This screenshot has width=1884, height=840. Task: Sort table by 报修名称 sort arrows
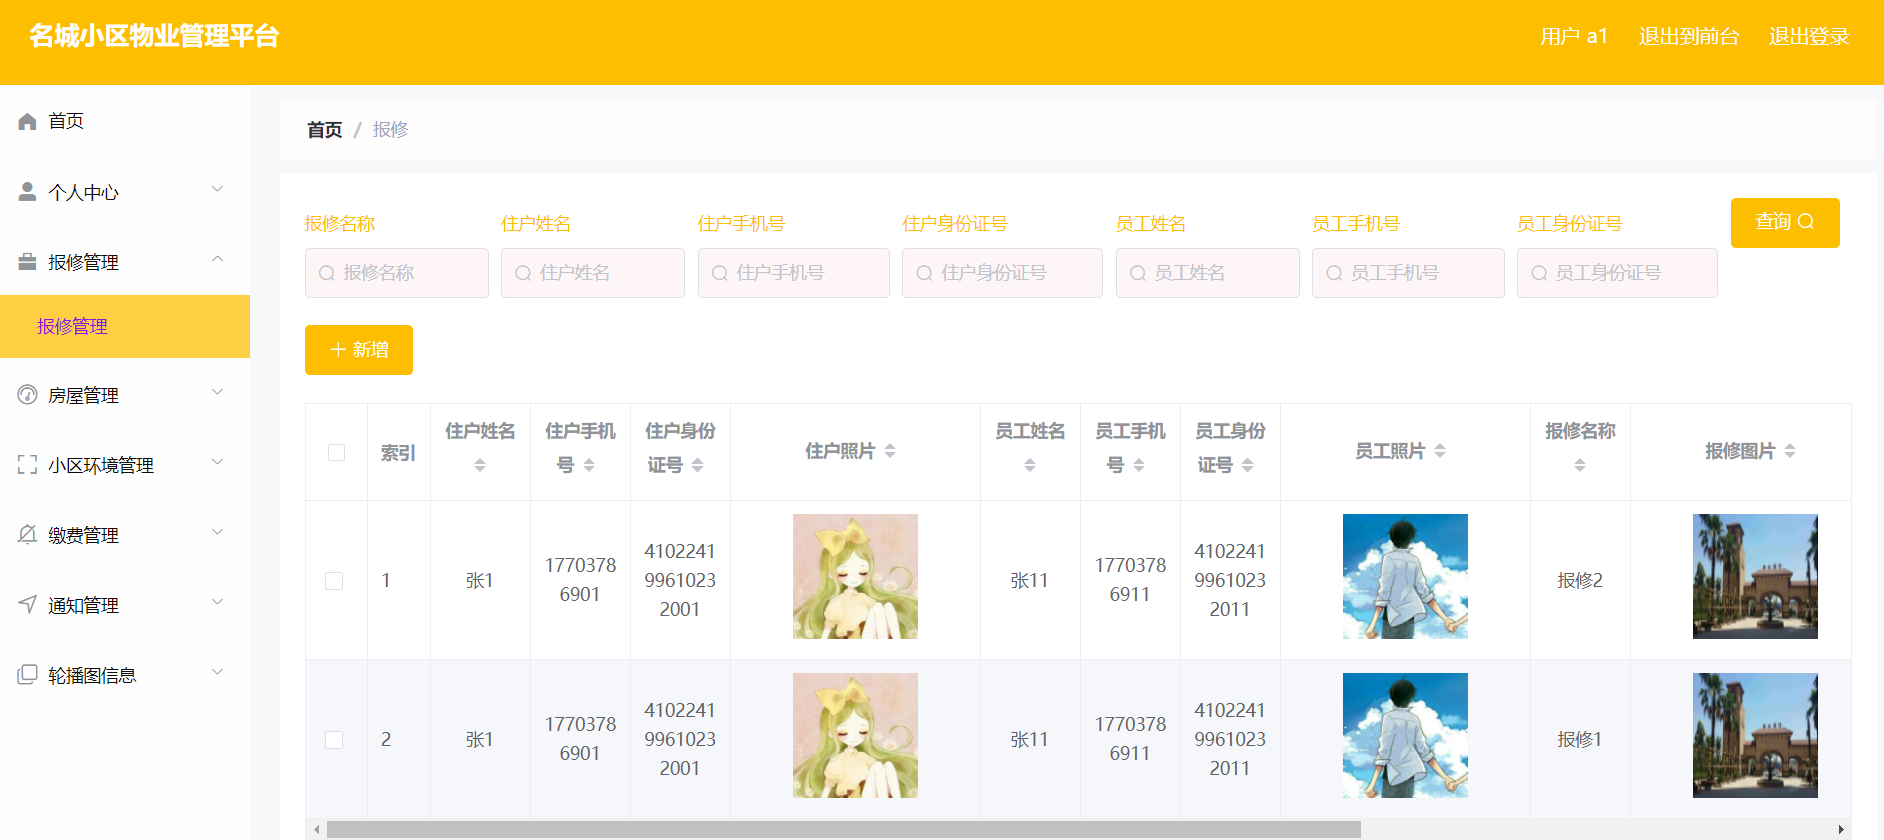point(1580,465)
